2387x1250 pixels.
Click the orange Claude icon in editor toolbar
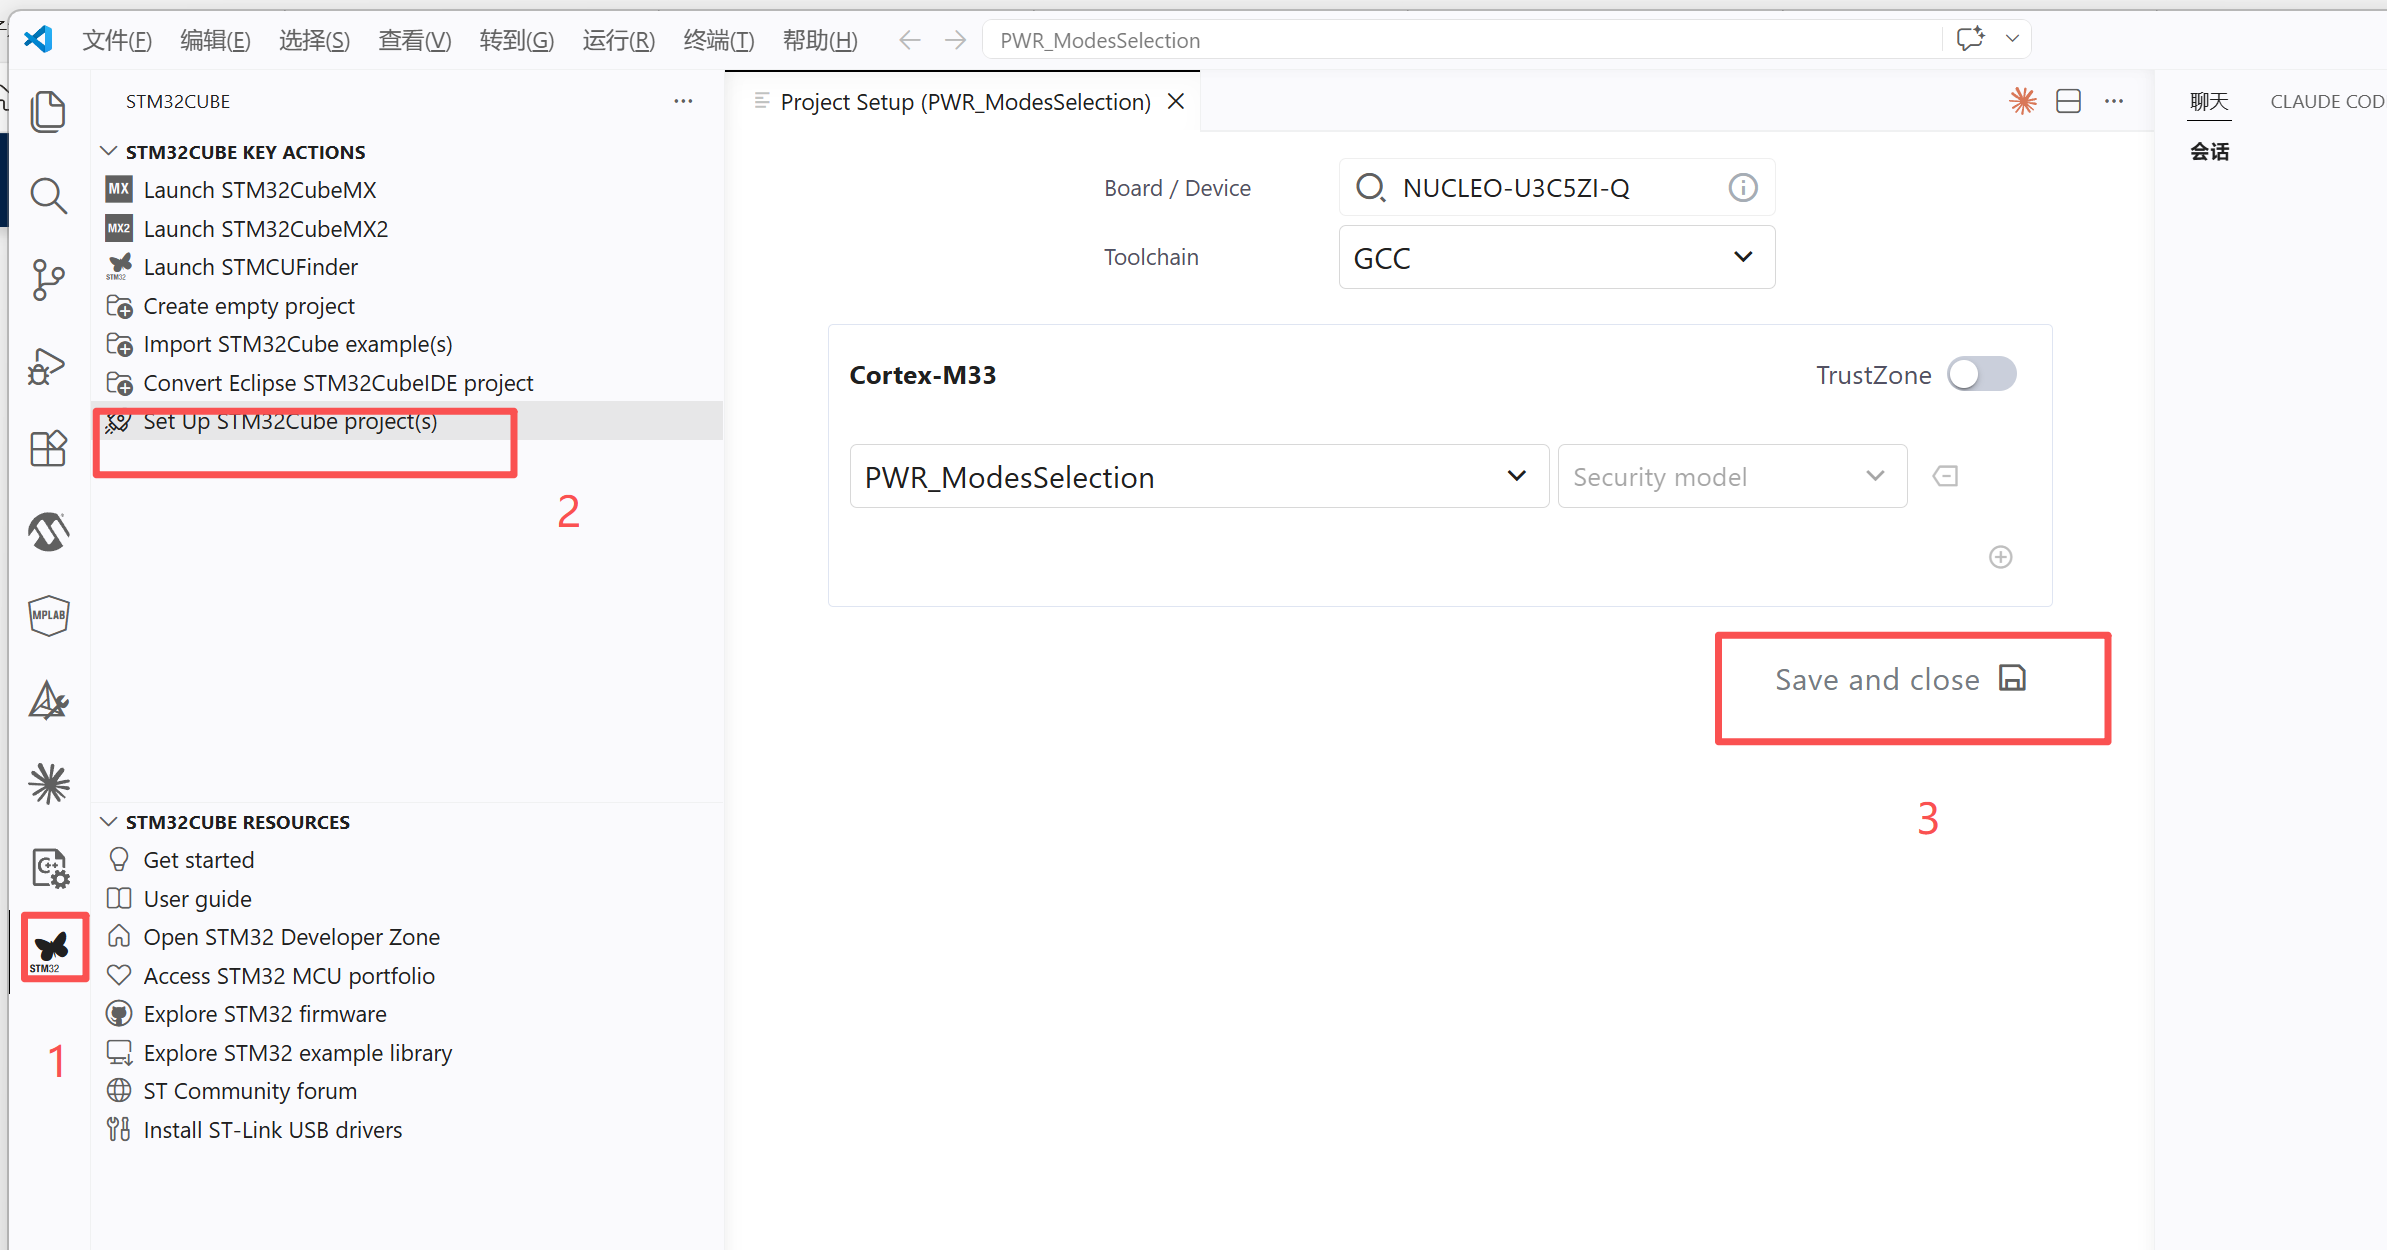pyautogui.click(x=2022, y=101)
